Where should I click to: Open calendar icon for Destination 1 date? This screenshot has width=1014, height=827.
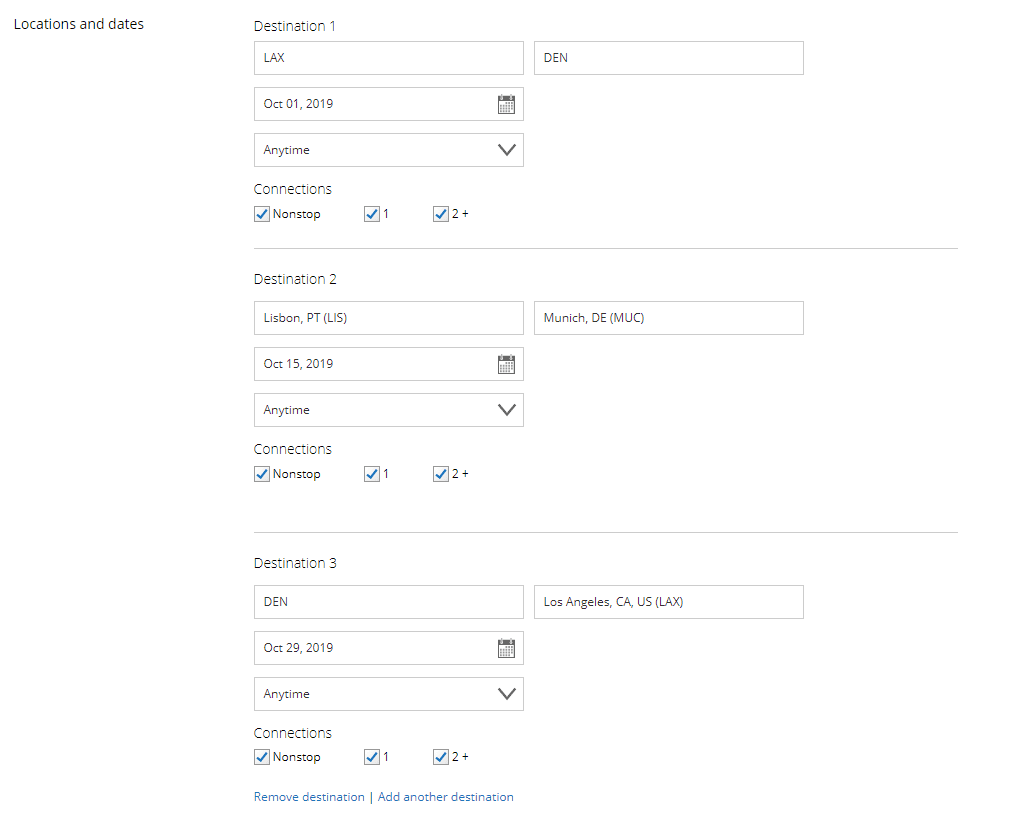click(506, 104)
